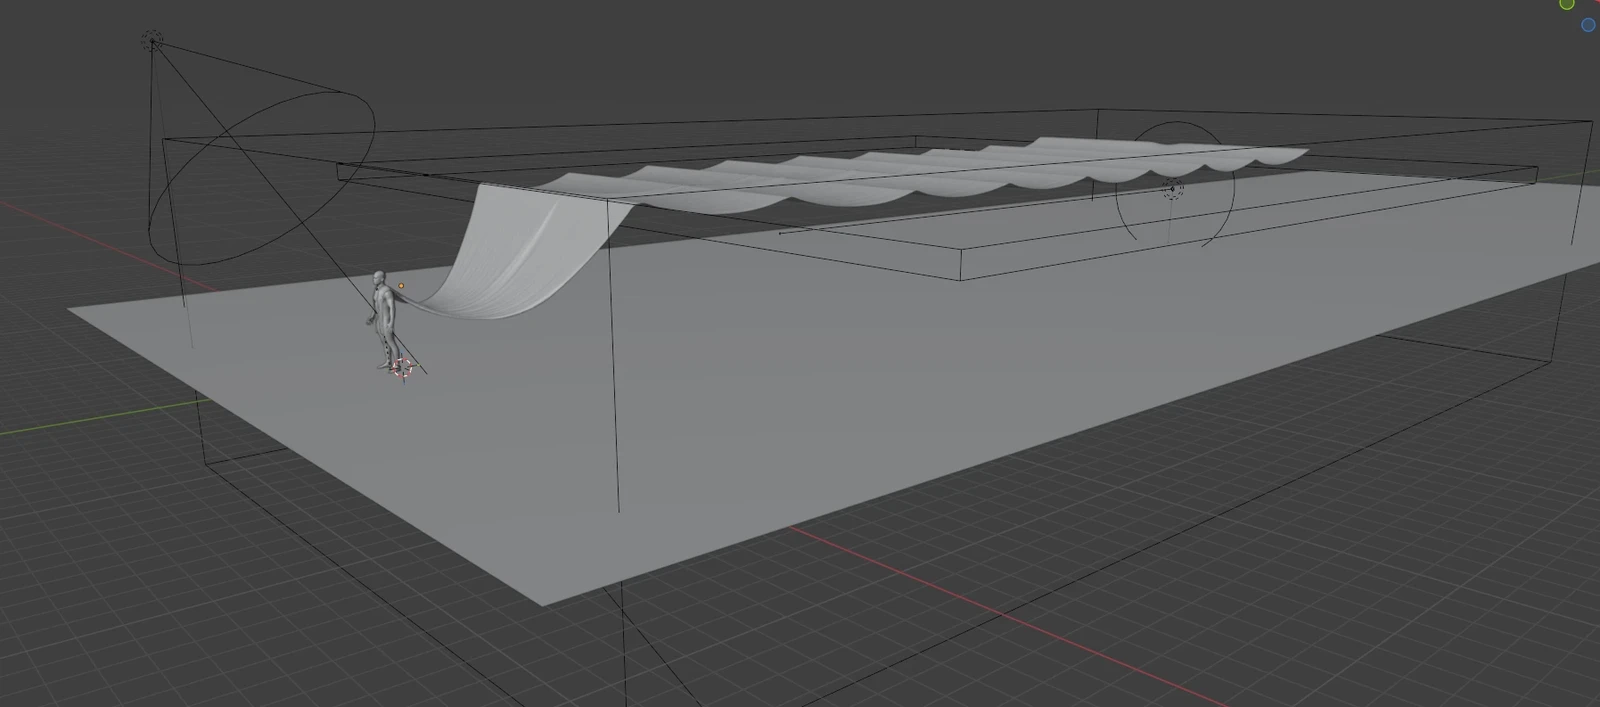Click the blue negative Z gizmo circle
The width and height of the screenshot is (1600, 707).
click(1588, 25)
